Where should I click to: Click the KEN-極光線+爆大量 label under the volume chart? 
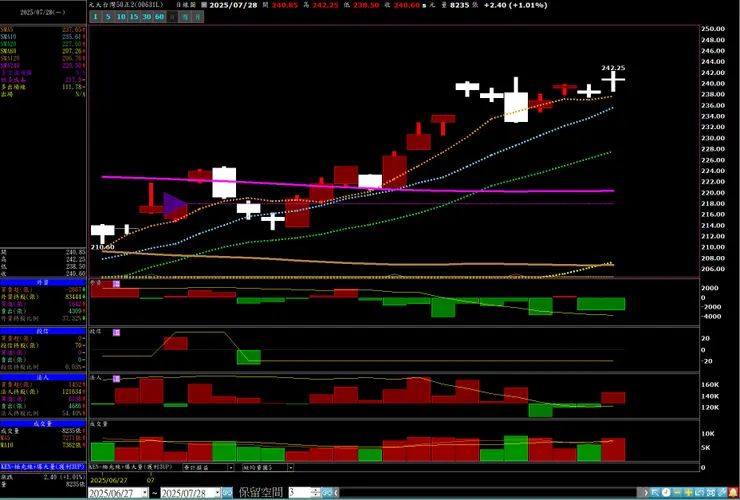tap(130, 467)
